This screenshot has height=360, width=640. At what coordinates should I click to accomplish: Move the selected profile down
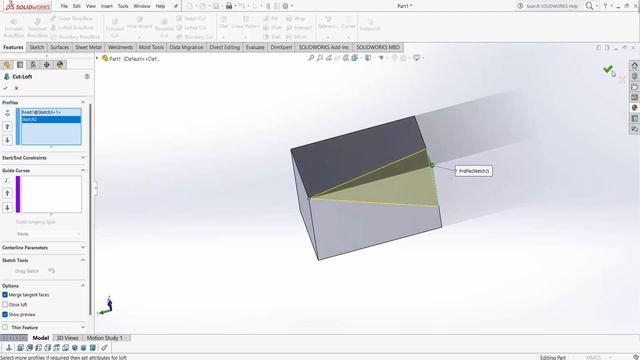coord(7,140)
